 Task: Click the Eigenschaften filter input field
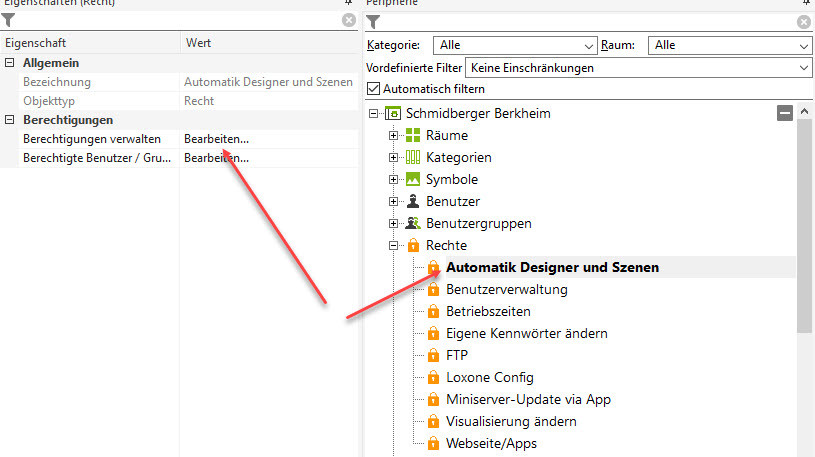(179, 20)
